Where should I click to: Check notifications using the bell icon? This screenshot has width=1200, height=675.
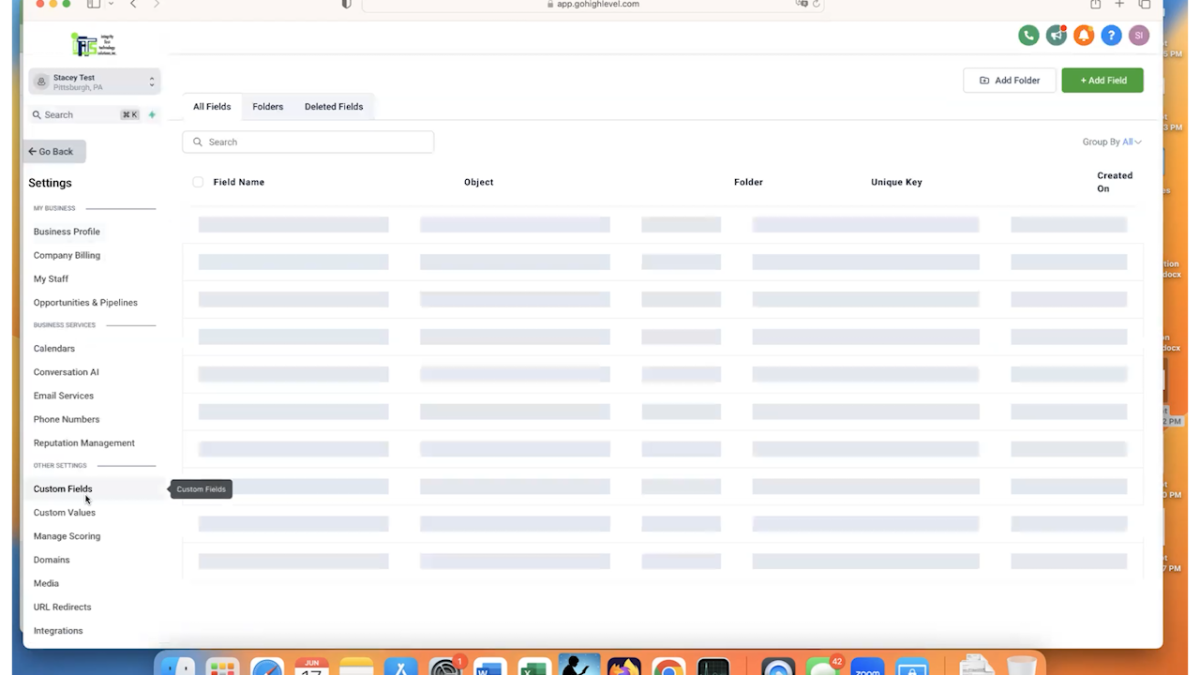tap(1084, 35)
